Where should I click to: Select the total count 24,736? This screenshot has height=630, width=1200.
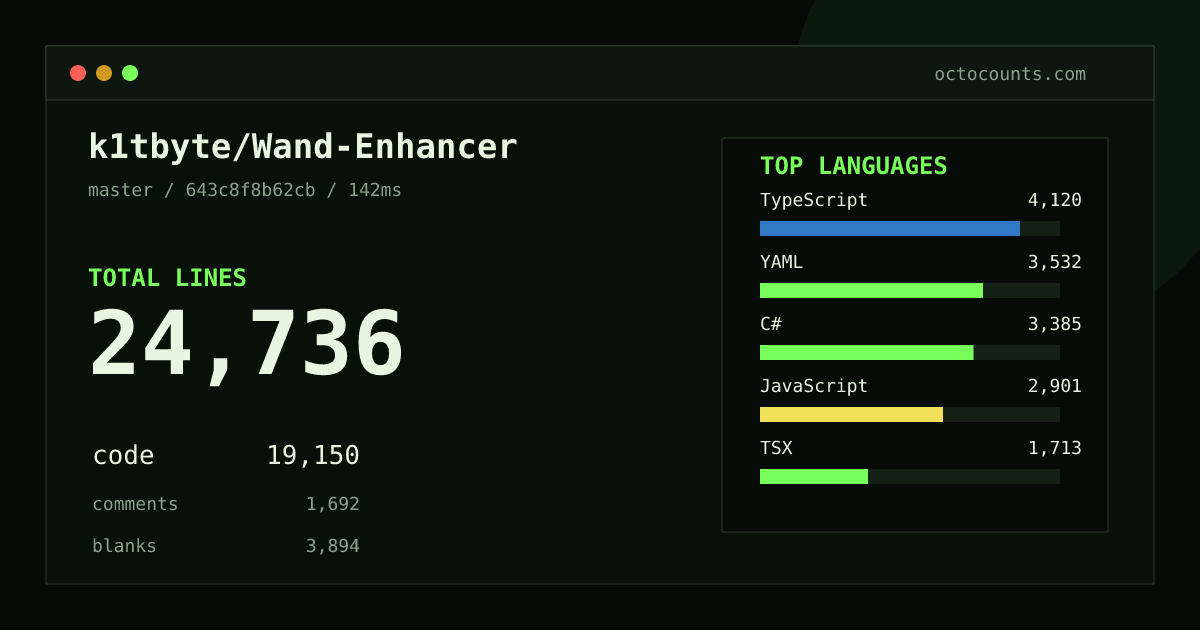coord(247,344)
